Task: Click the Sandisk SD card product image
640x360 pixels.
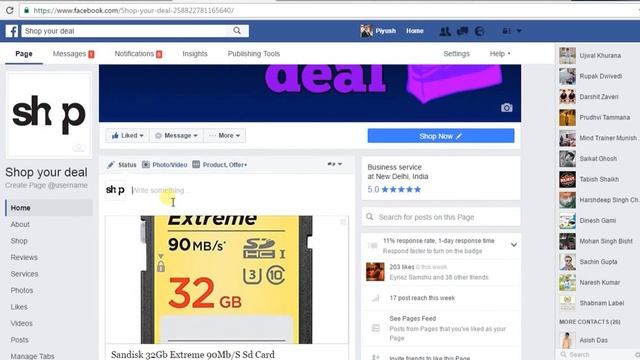Action: pos(227,280)
